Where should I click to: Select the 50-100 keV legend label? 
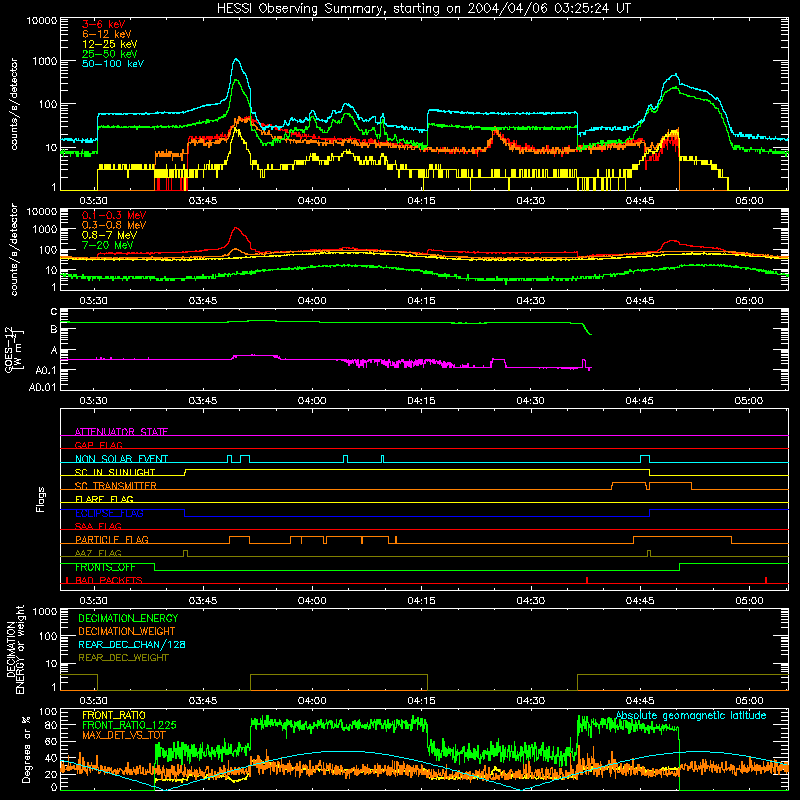[113, 64]
